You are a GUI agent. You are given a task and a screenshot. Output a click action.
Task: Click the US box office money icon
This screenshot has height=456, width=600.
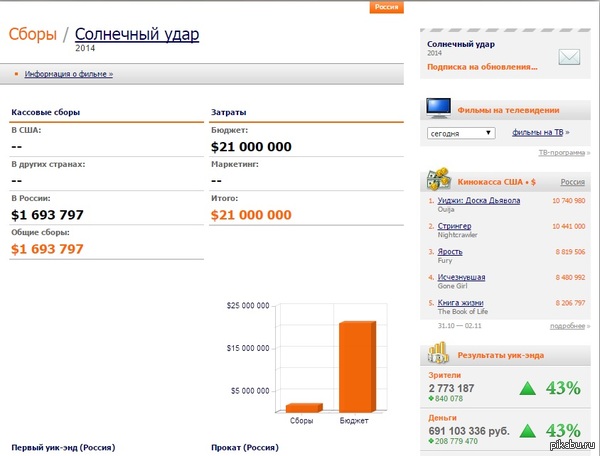pyautogui.click(x=437, y=180)
